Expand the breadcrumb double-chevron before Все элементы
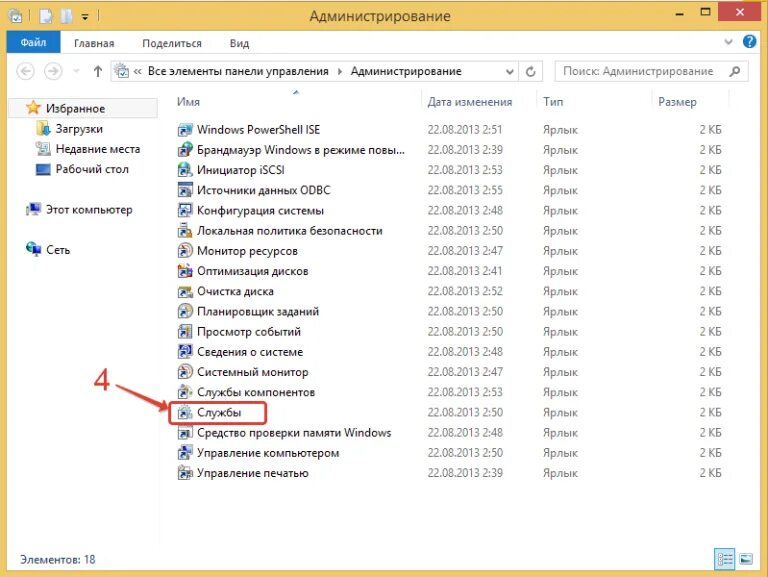This screenshot has width=768, height=577. (138, 72)
